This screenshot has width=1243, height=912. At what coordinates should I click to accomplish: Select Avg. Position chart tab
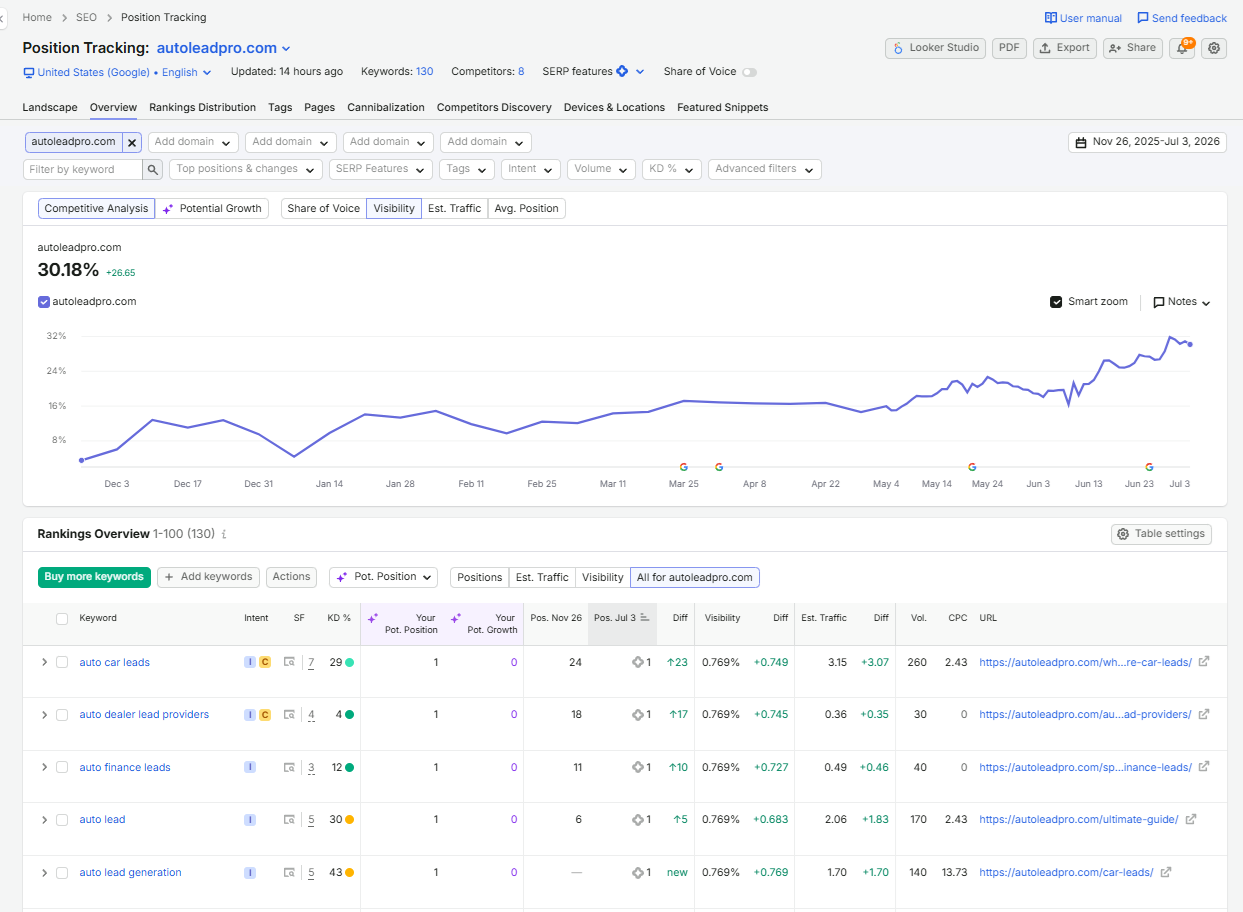(526, 208)
